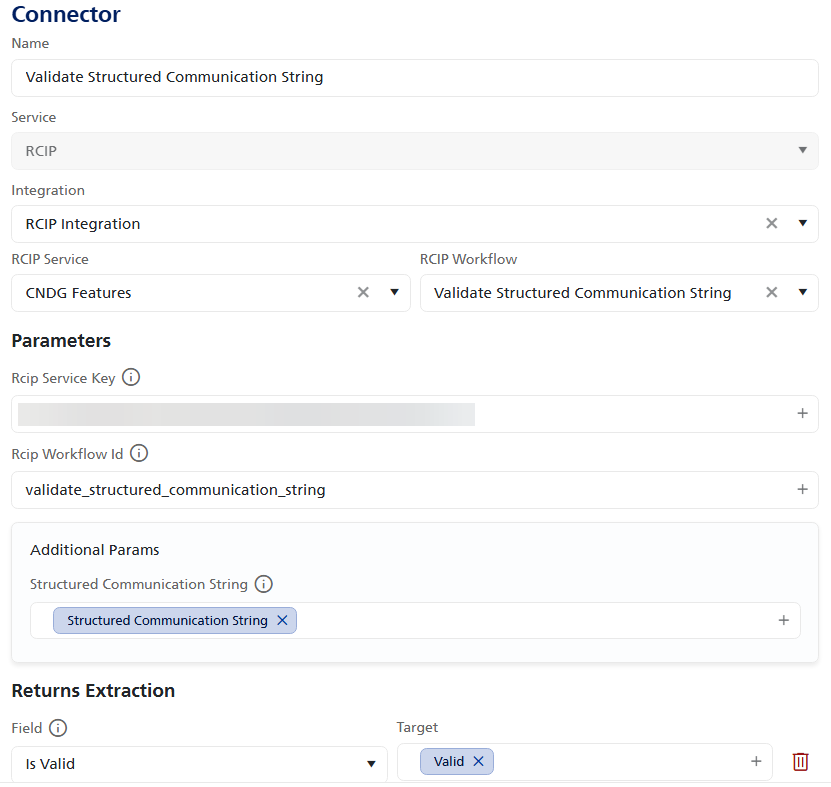Click info icon next to Structured Communication String label
Screen dimensions: 831x787
(264, 584)
